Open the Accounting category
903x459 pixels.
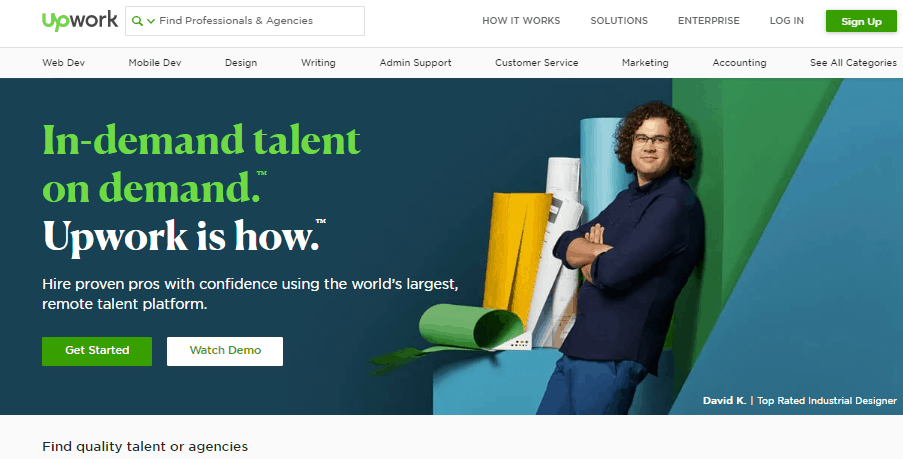coord(739,63)
